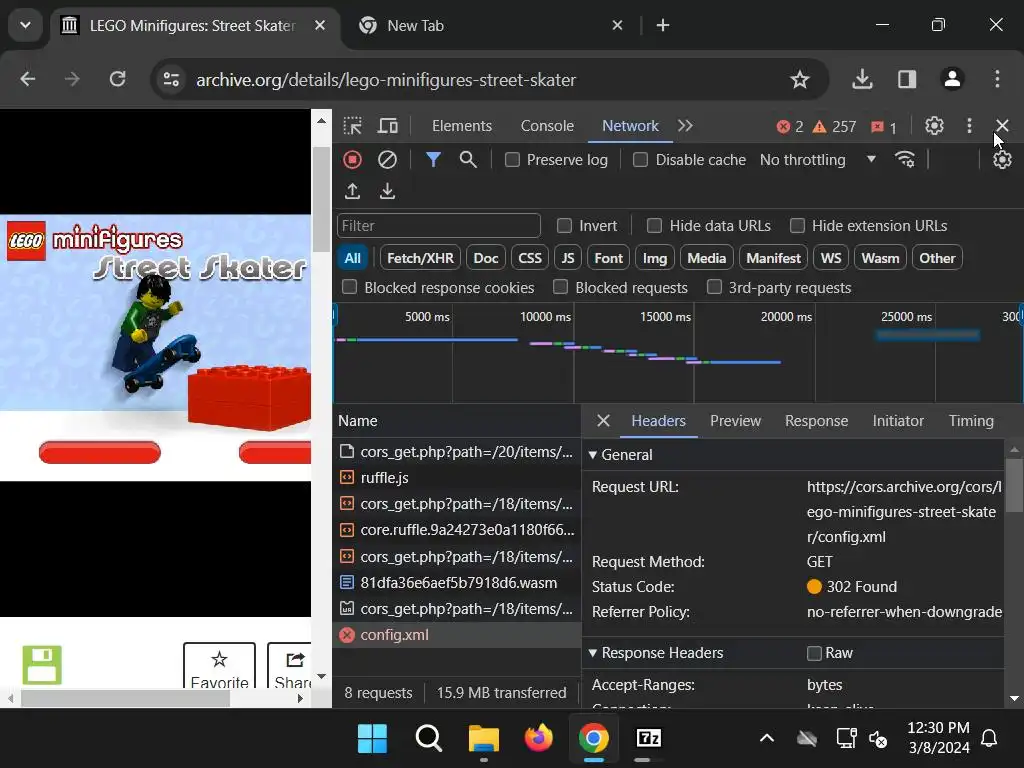The image size is (1024, 768).
Task: Open the DevTools three-dot menu
Action: click(969, 125)
